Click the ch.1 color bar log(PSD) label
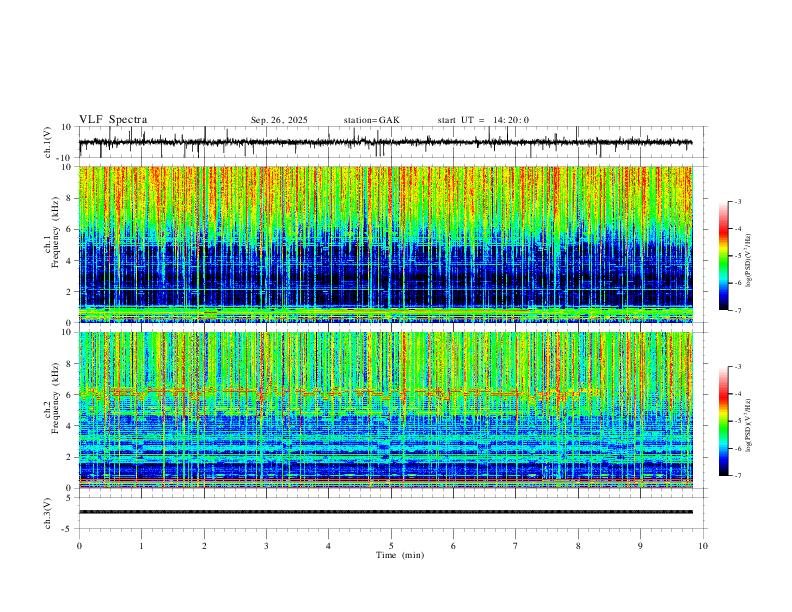Screen dimensions: 792x612 click(748, 261)
